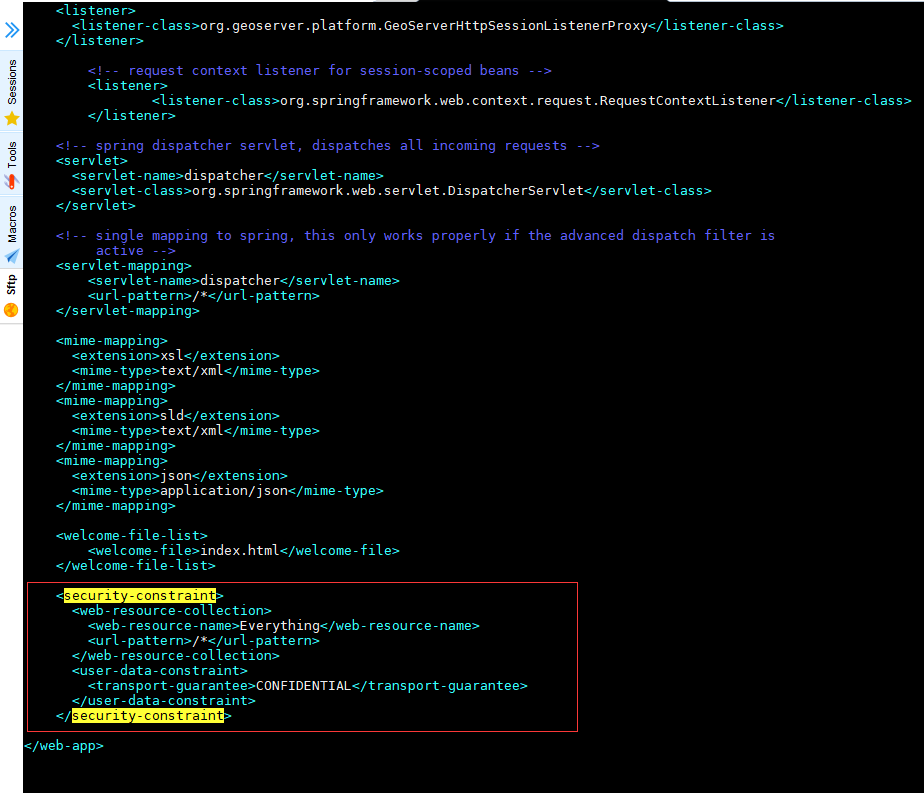This screenshot has width=924, height=793.
Task: Click the extension sld line
Action: 176,416
